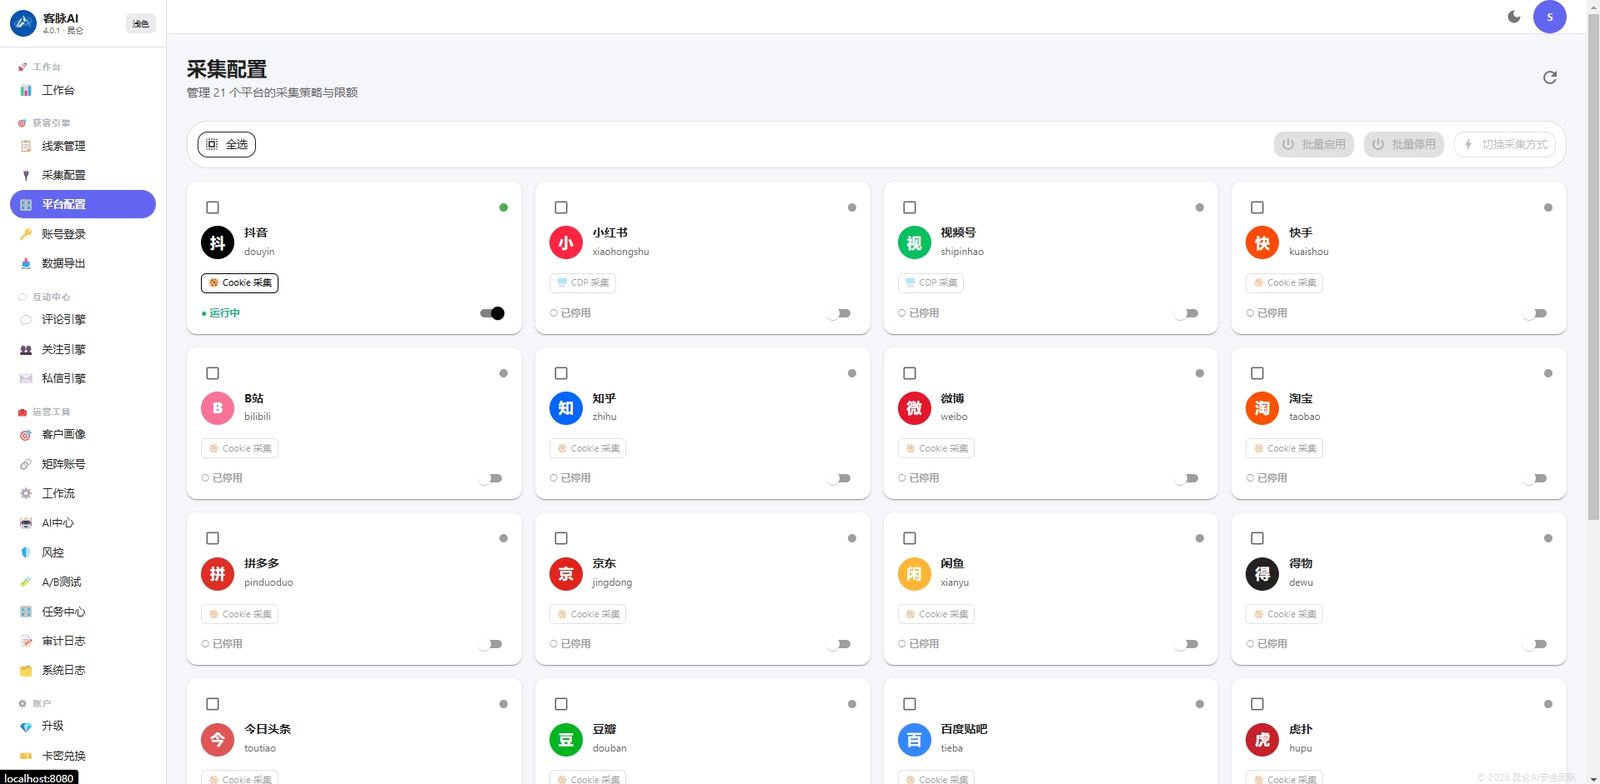1600x784 pixels.
Task: Enable the 得物 collection switch
Action: click(x=1535, y=644)
